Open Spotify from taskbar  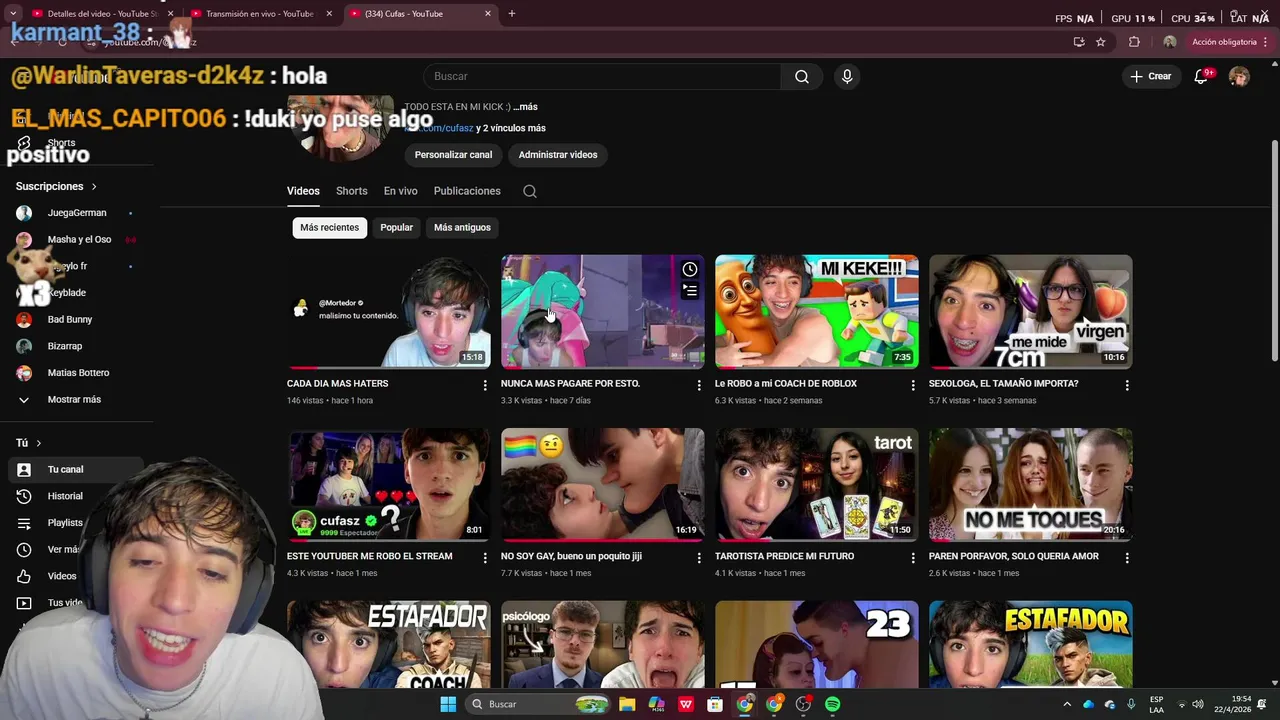[x=832, y=705]
